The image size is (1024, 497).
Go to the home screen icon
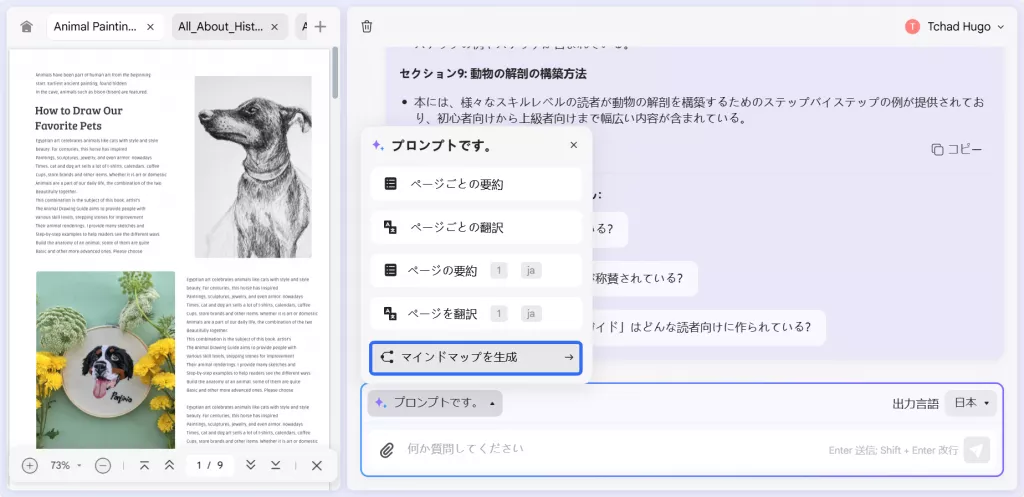point(26,27)
